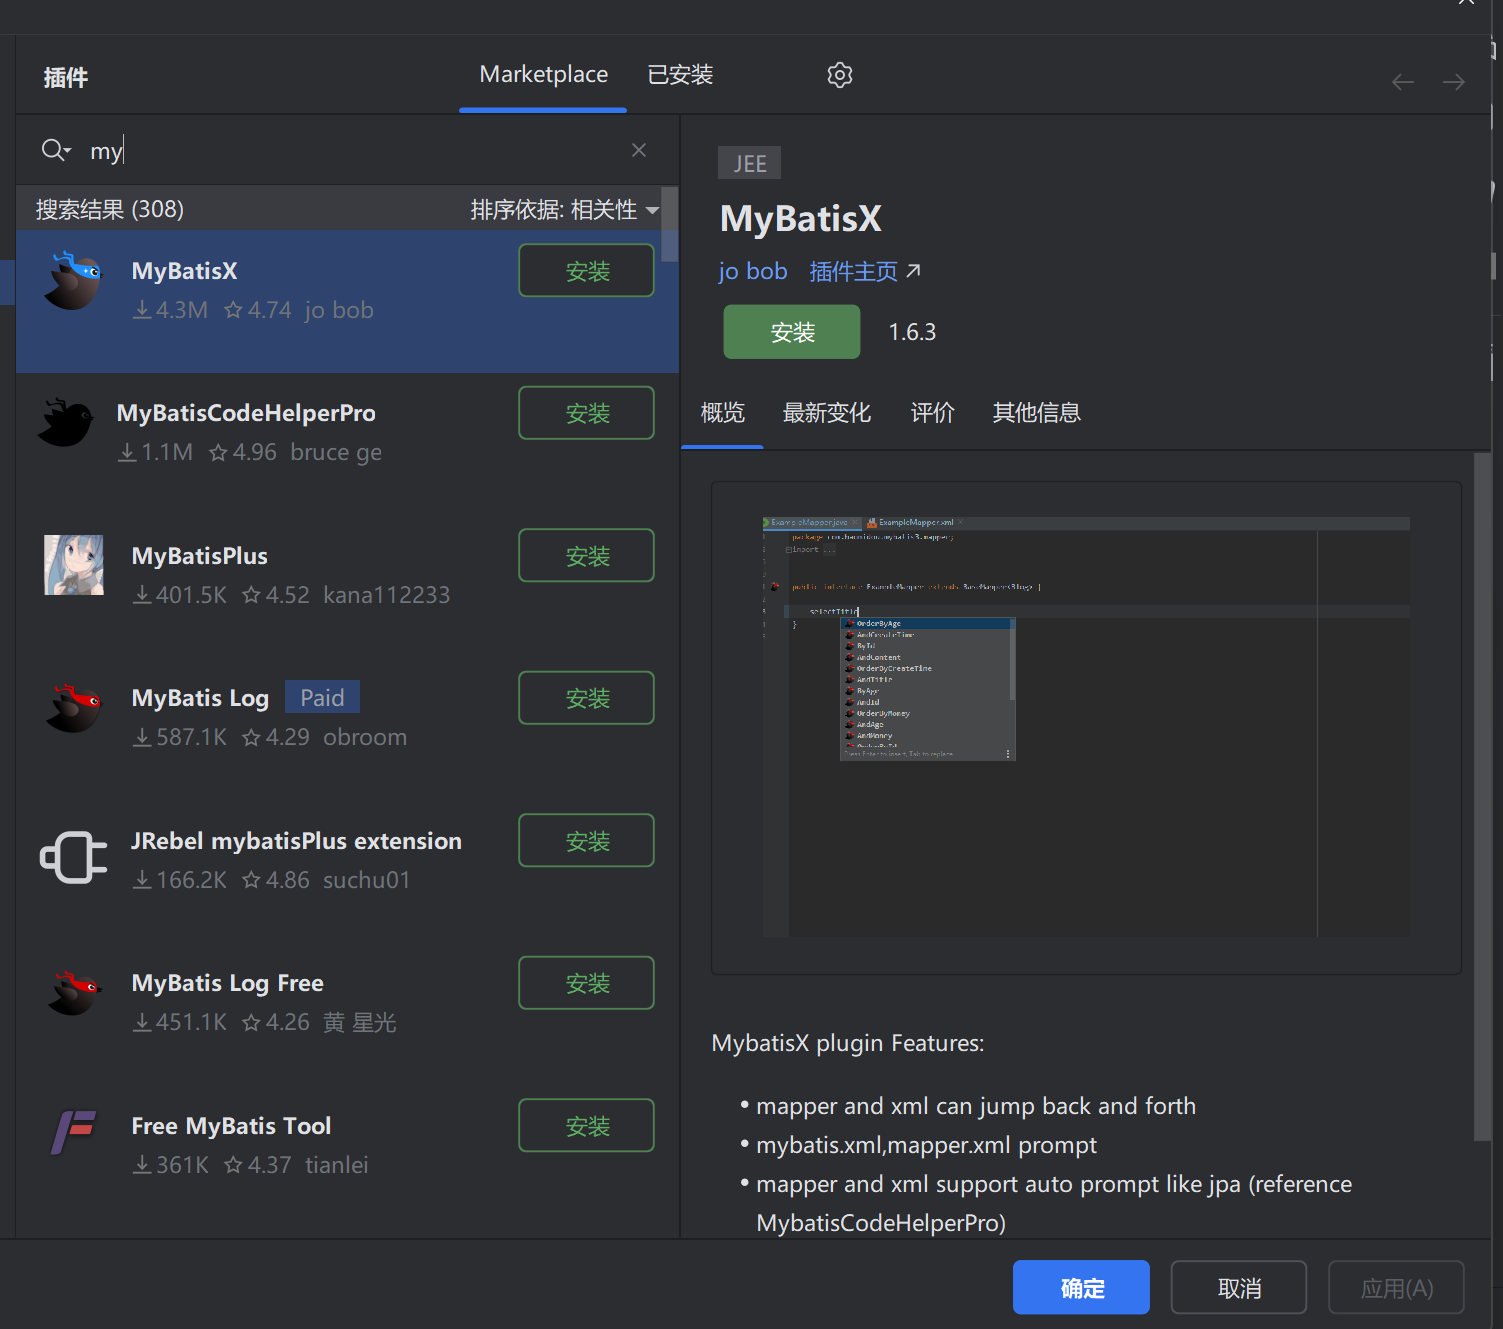Click the JEE category tag
Viewport: 1503px width, 1329px height.
pyautogui.click(x=749, y=163)
